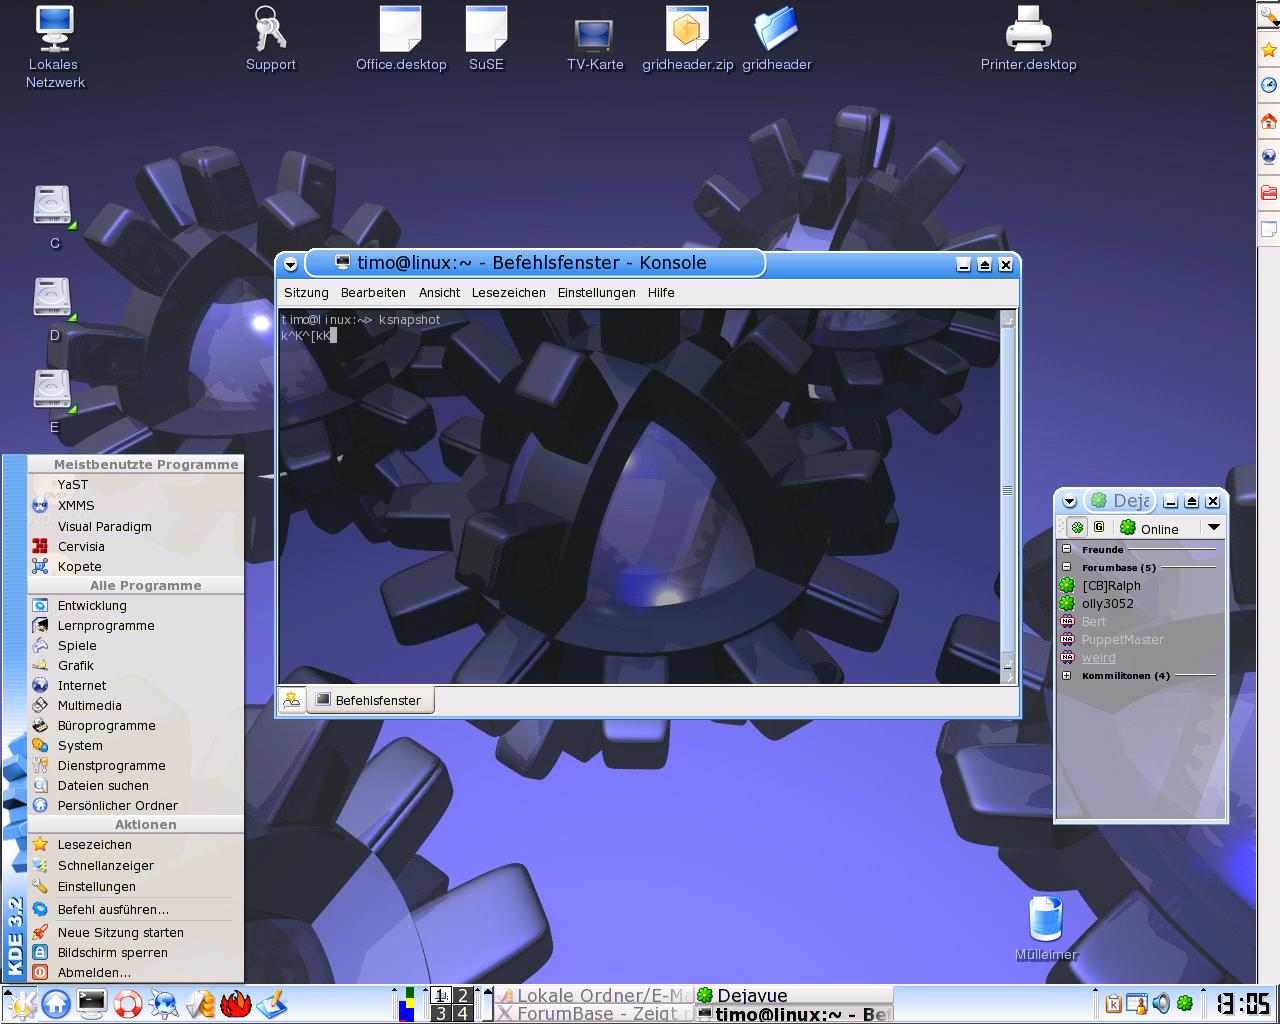Open the Lesezeichen menu in Konsole
The height and width of the screenshot is (1024, 1280).
pos(509,293)
